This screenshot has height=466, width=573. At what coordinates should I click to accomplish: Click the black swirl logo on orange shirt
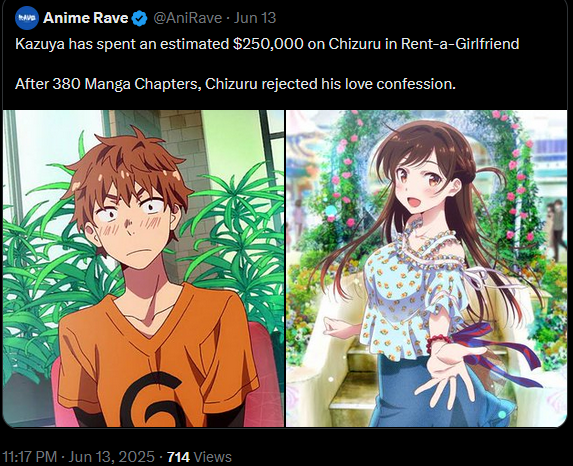[x=152, y=399]
